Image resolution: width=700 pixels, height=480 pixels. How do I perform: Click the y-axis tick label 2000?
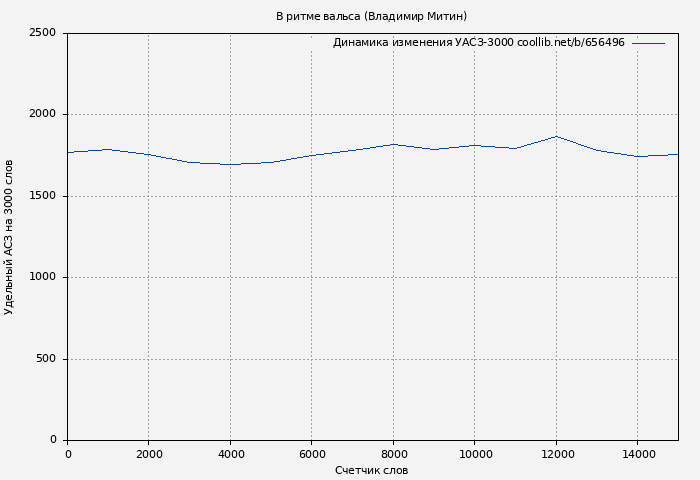(x=43, y=115)
